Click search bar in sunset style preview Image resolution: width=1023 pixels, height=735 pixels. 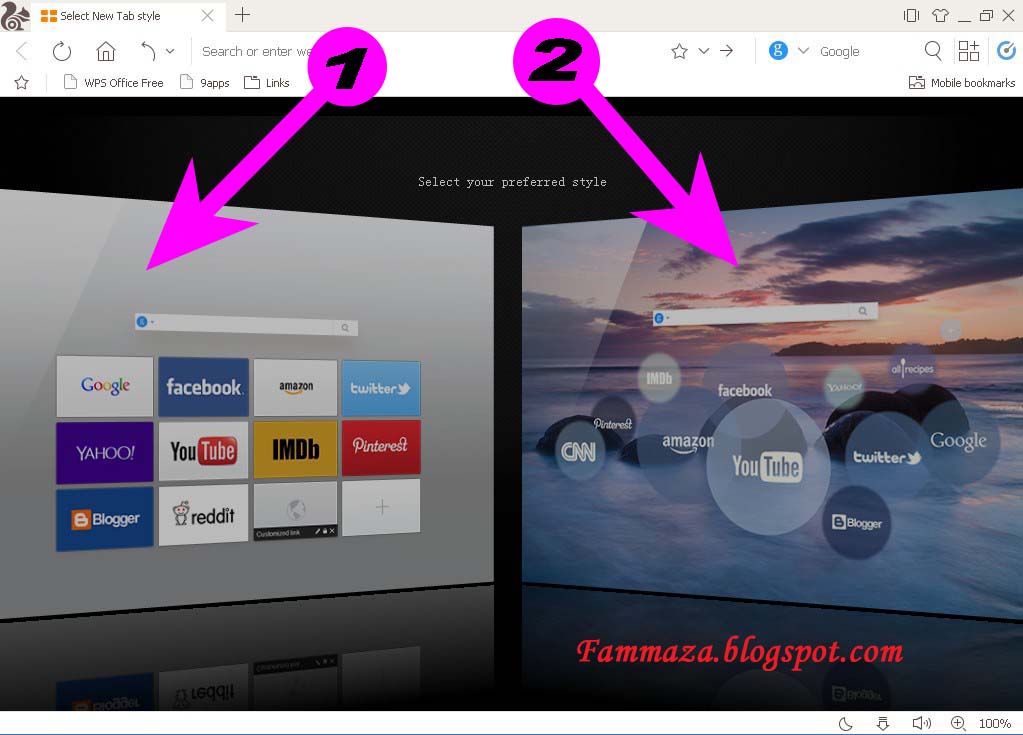(x=765, y=314)
